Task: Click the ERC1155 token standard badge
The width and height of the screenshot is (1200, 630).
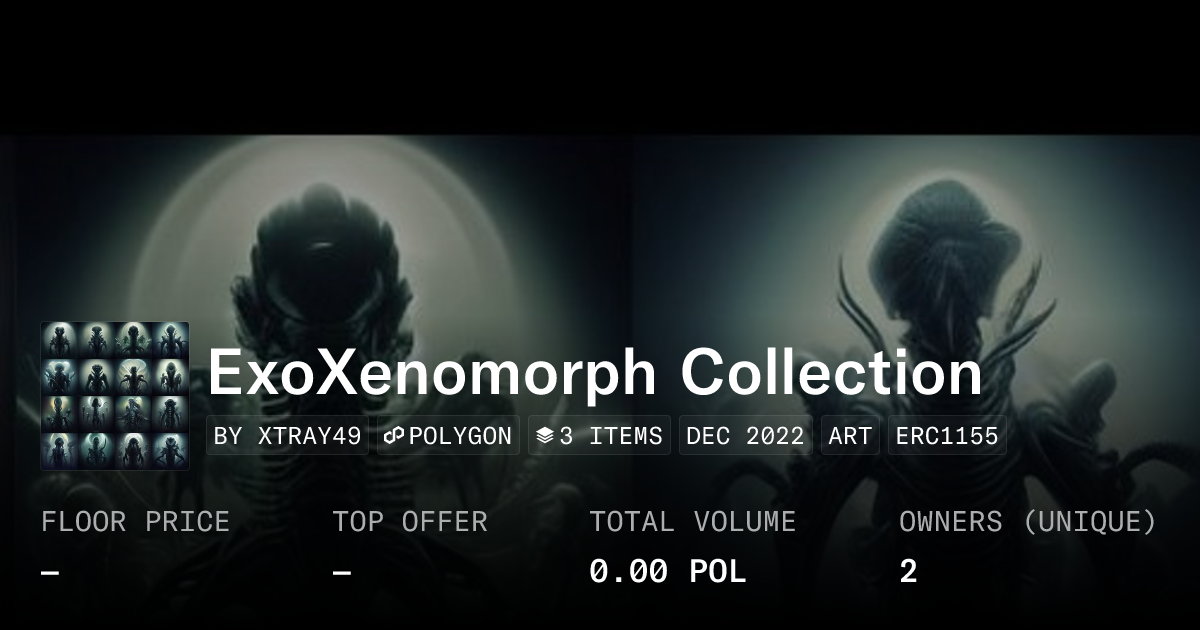Action: [x=947, y=436]
